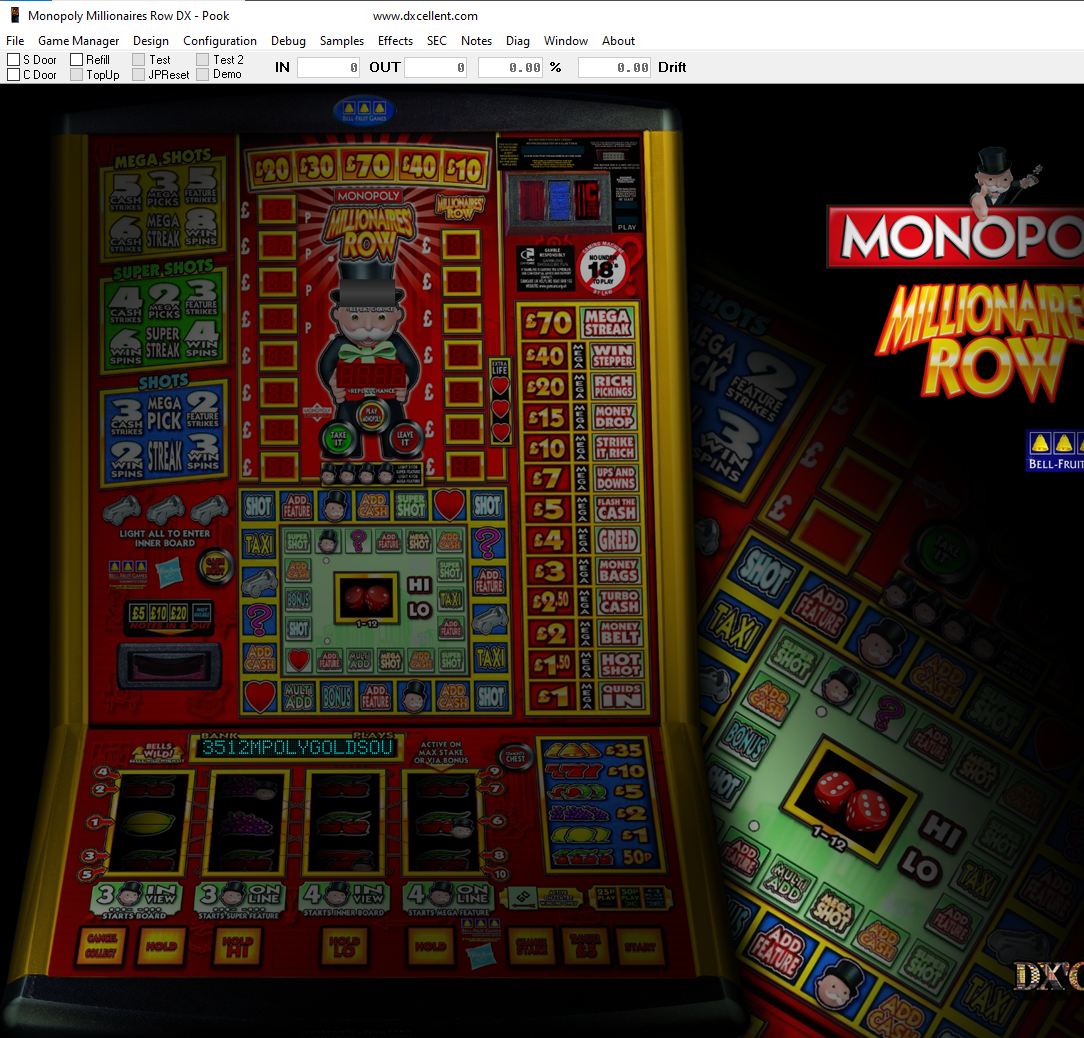Click the Money Bags feature tile
The height and width of the screenshot is (1038, 1084).
[x=617, y=571]
